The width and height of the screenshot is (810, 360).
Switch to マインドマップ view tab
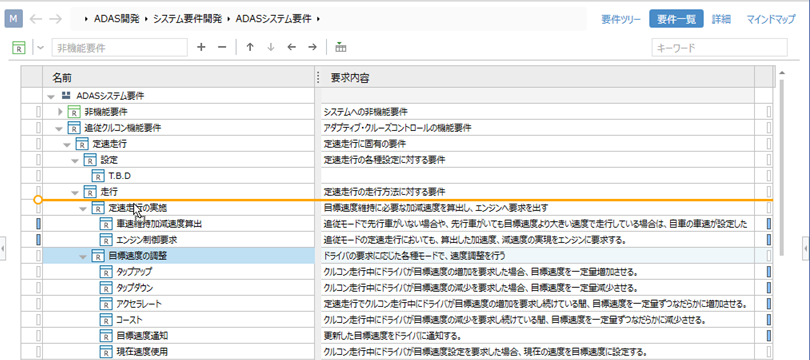[771, 20]
